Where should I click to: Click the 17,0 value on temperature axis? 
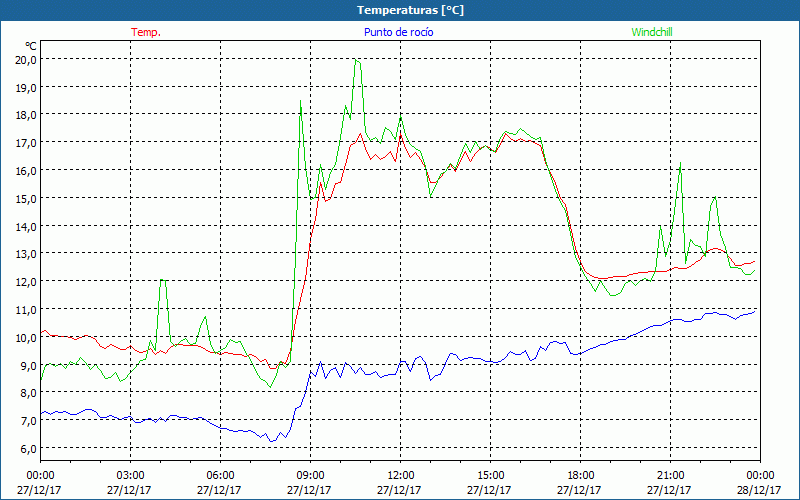click(x=26, y=143)
